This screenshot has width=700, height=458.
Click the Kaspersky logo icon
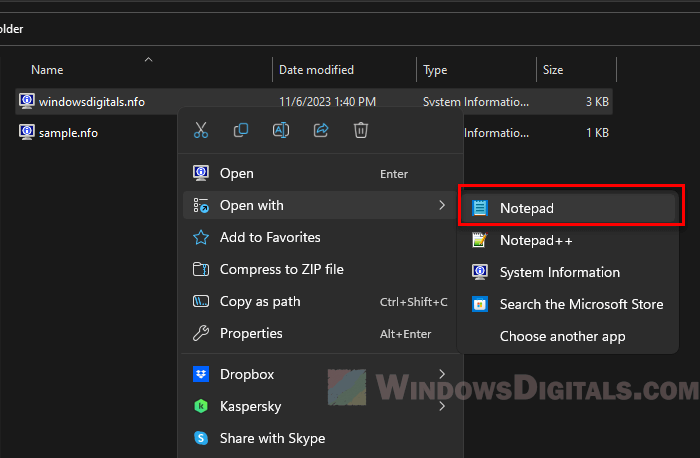201,406
